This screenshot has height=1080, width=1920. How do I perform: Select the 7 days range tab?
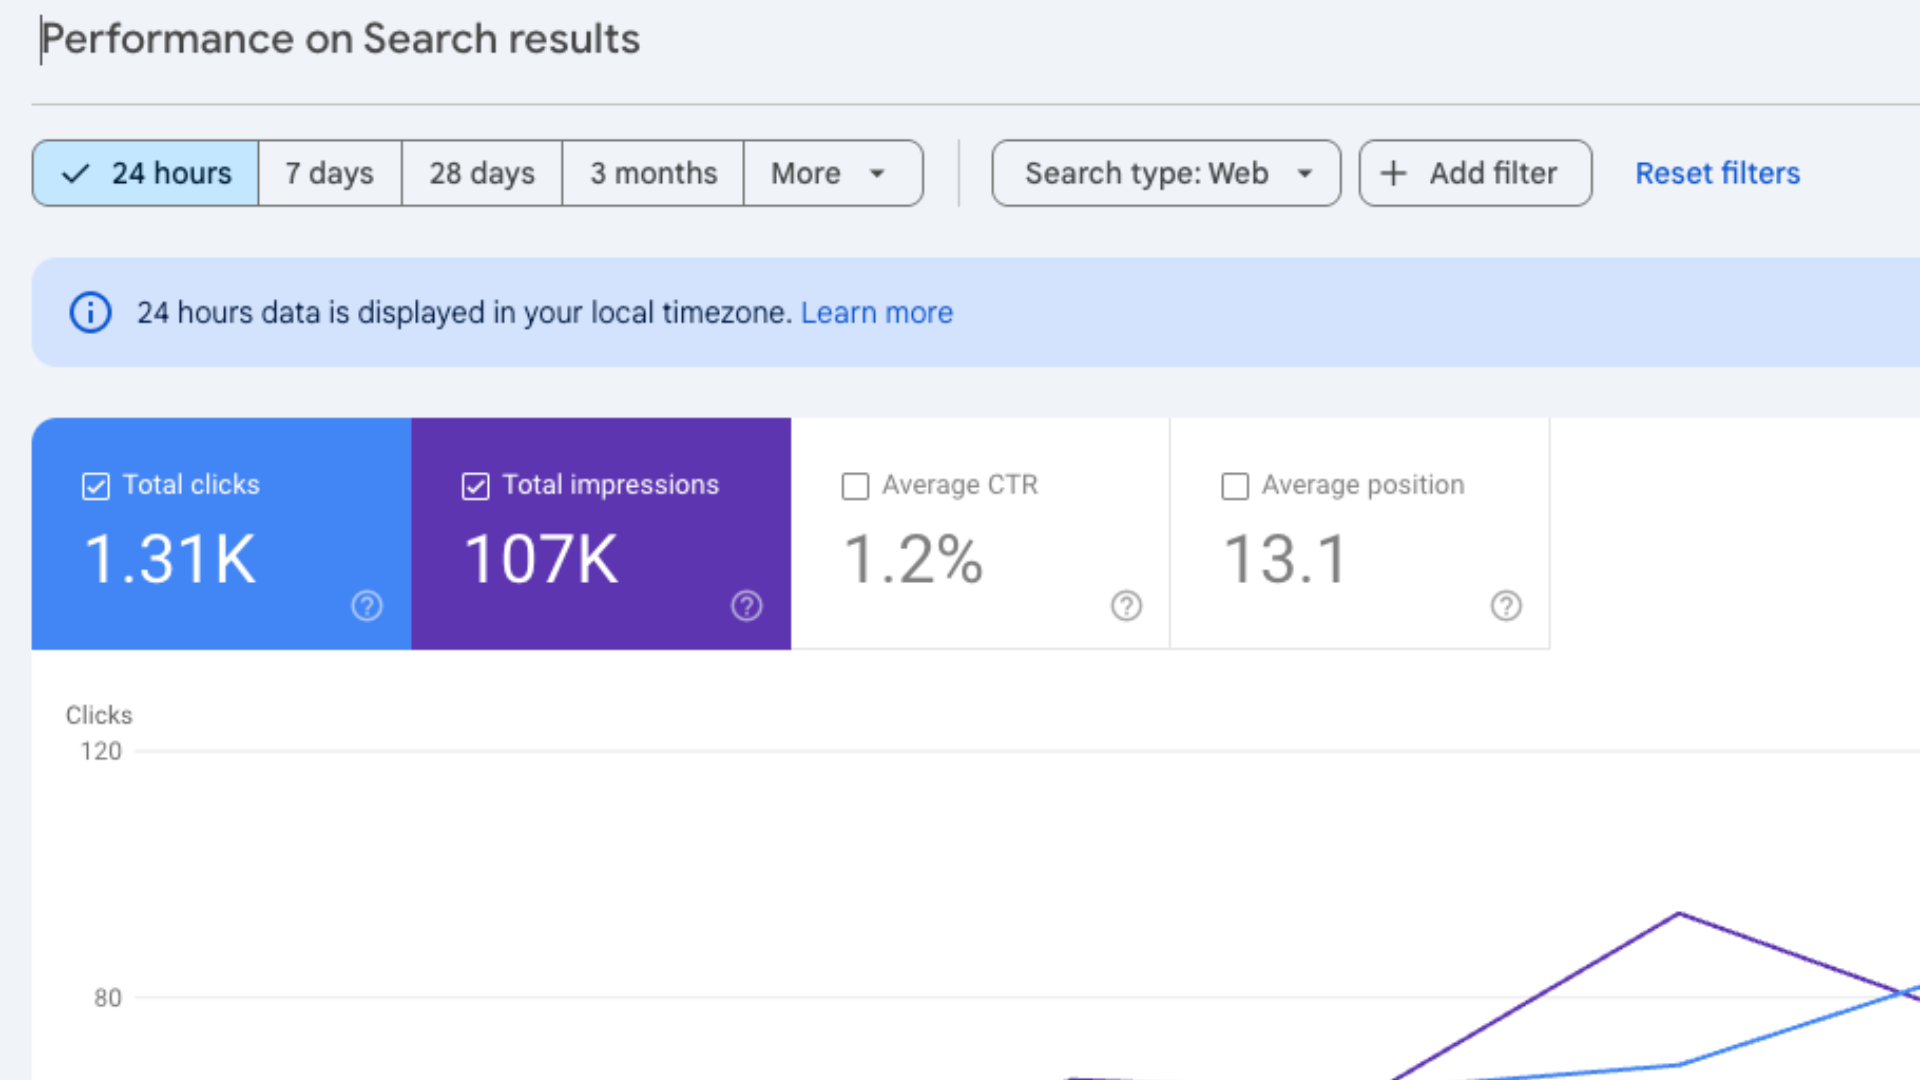[330, 173]
